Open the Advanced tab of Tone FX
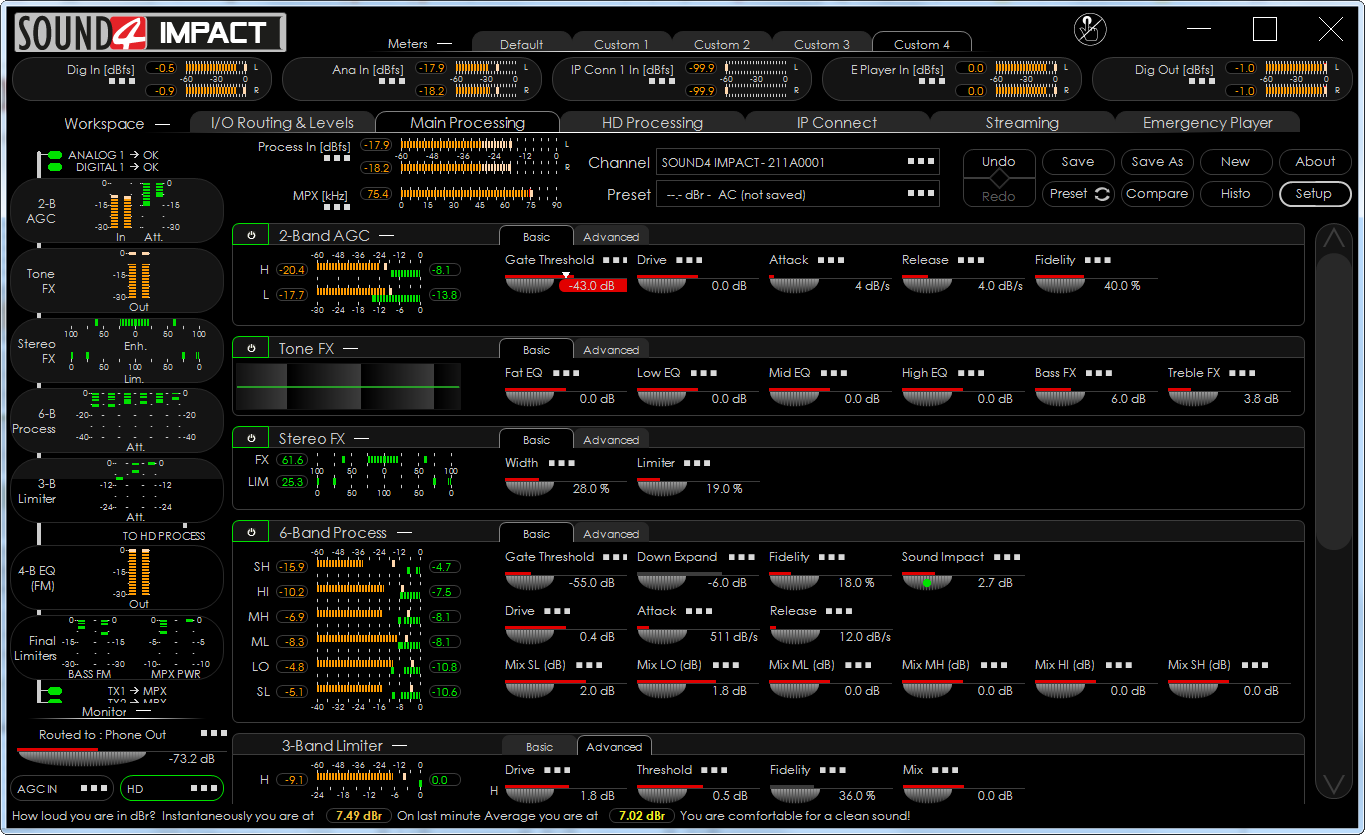1365x835 pixels. tap(611, 350)
